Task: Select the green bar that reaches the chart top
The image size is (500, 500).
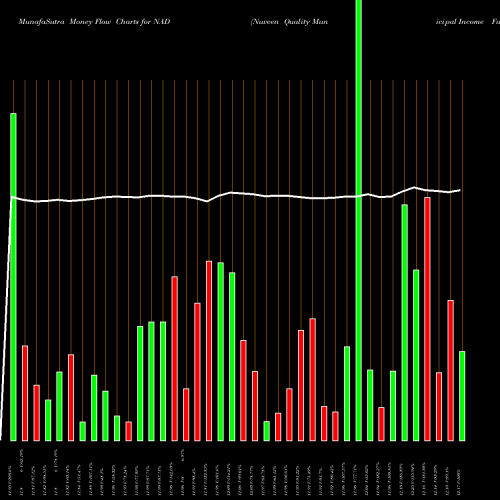Action: coord(359,220)
